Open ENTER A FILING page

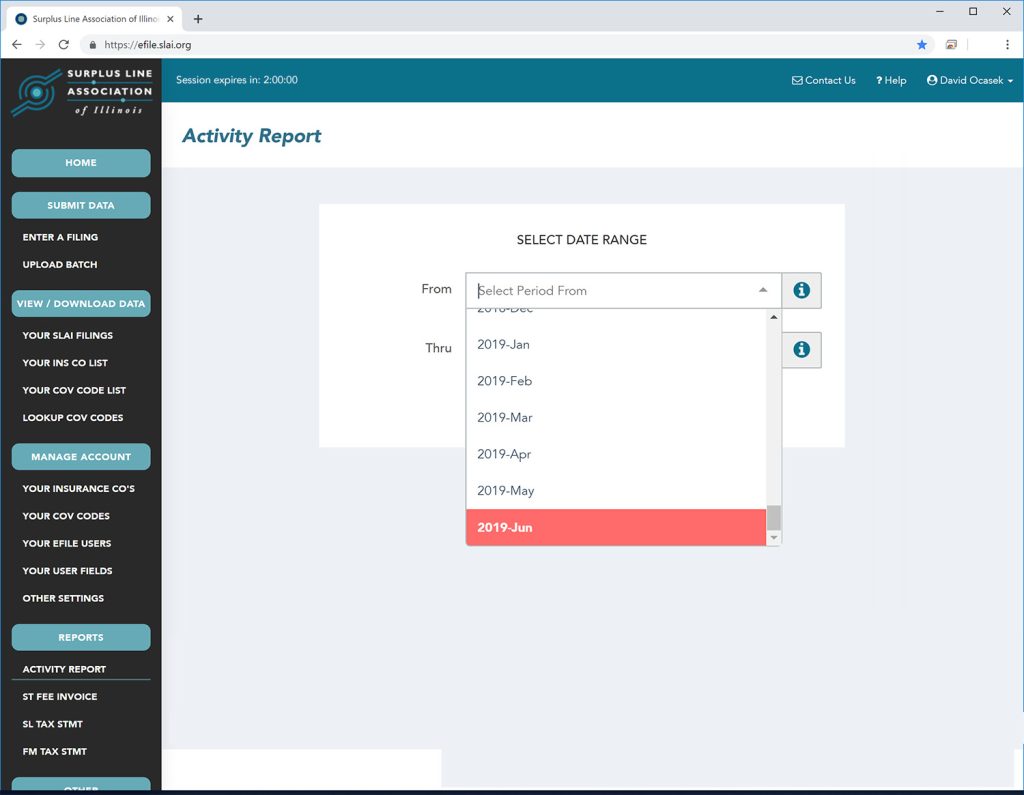[x=60, y=237]
